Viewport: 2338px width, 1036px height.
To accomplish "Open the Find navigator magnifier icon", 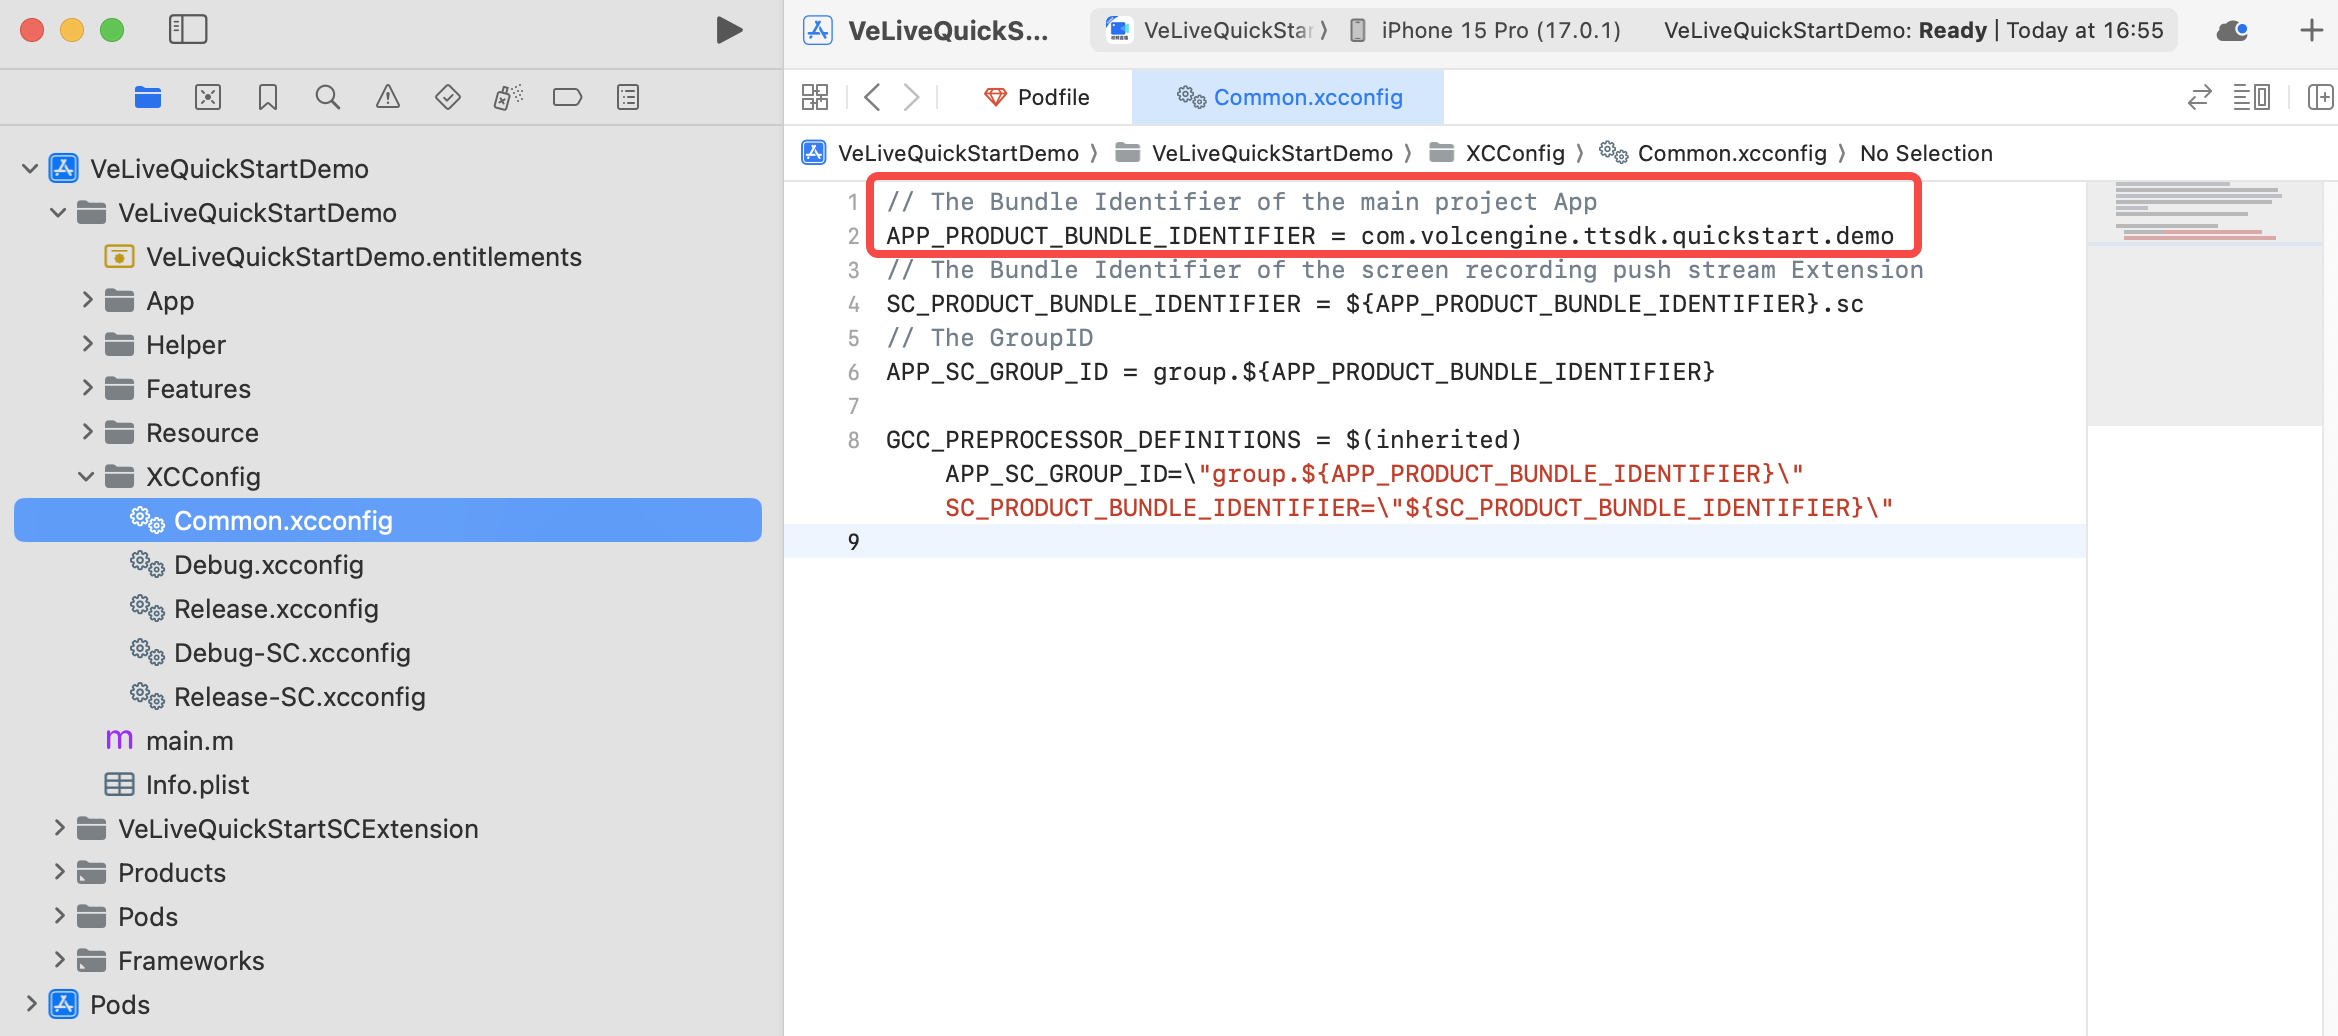I will click(x=328, y=97).
